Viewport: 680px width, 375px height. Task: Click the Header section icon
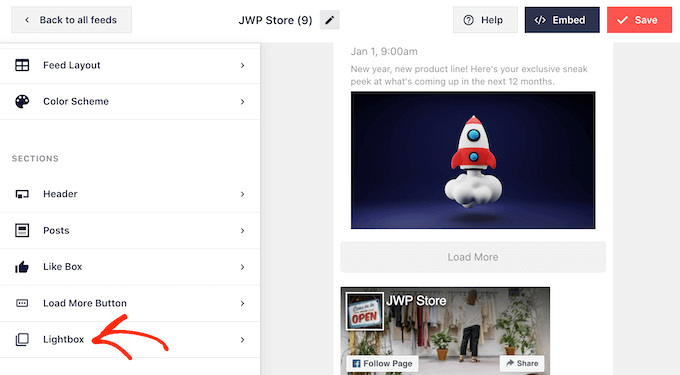pos(22,194)
